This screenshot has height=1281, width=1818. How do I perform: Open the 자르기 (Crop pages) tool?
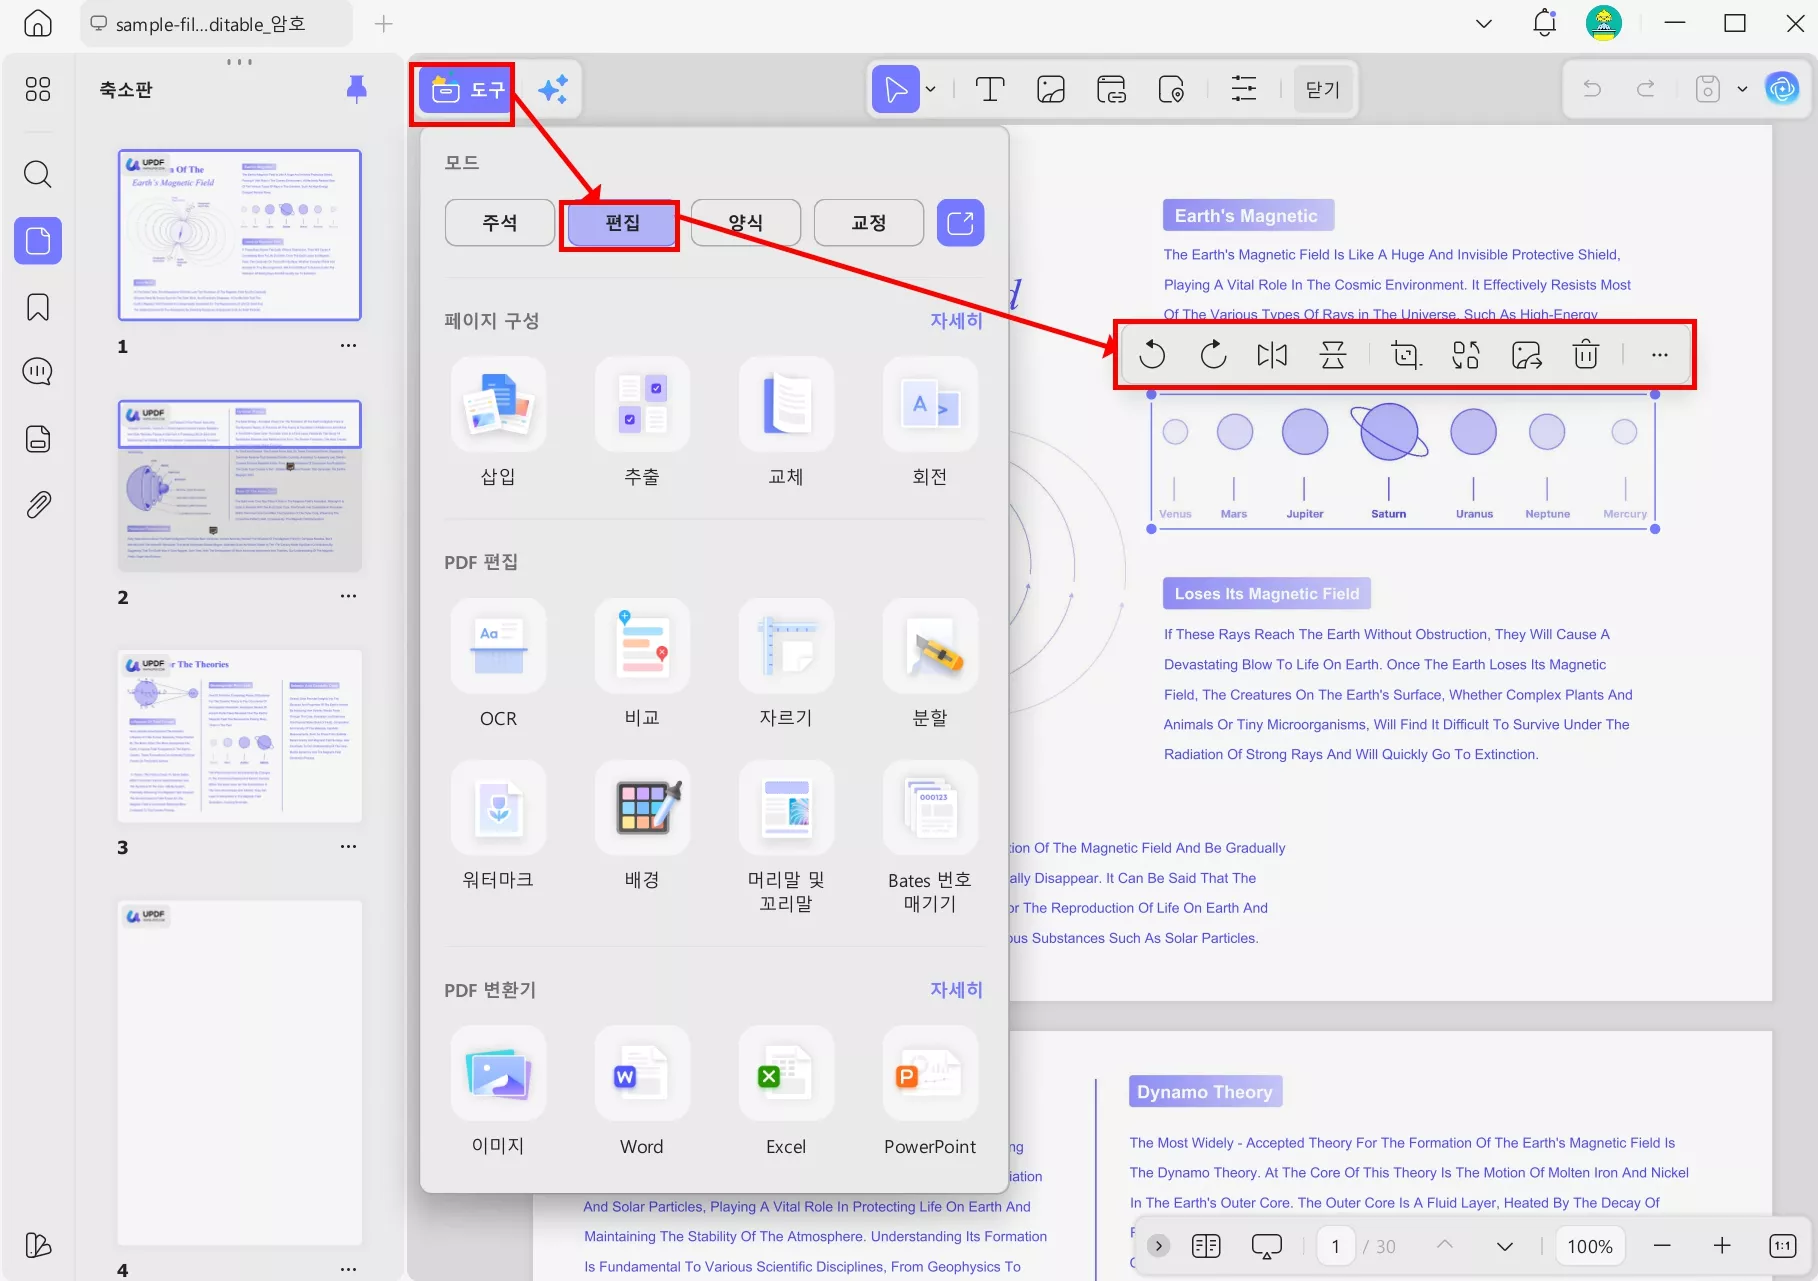(x=786, y=664)
